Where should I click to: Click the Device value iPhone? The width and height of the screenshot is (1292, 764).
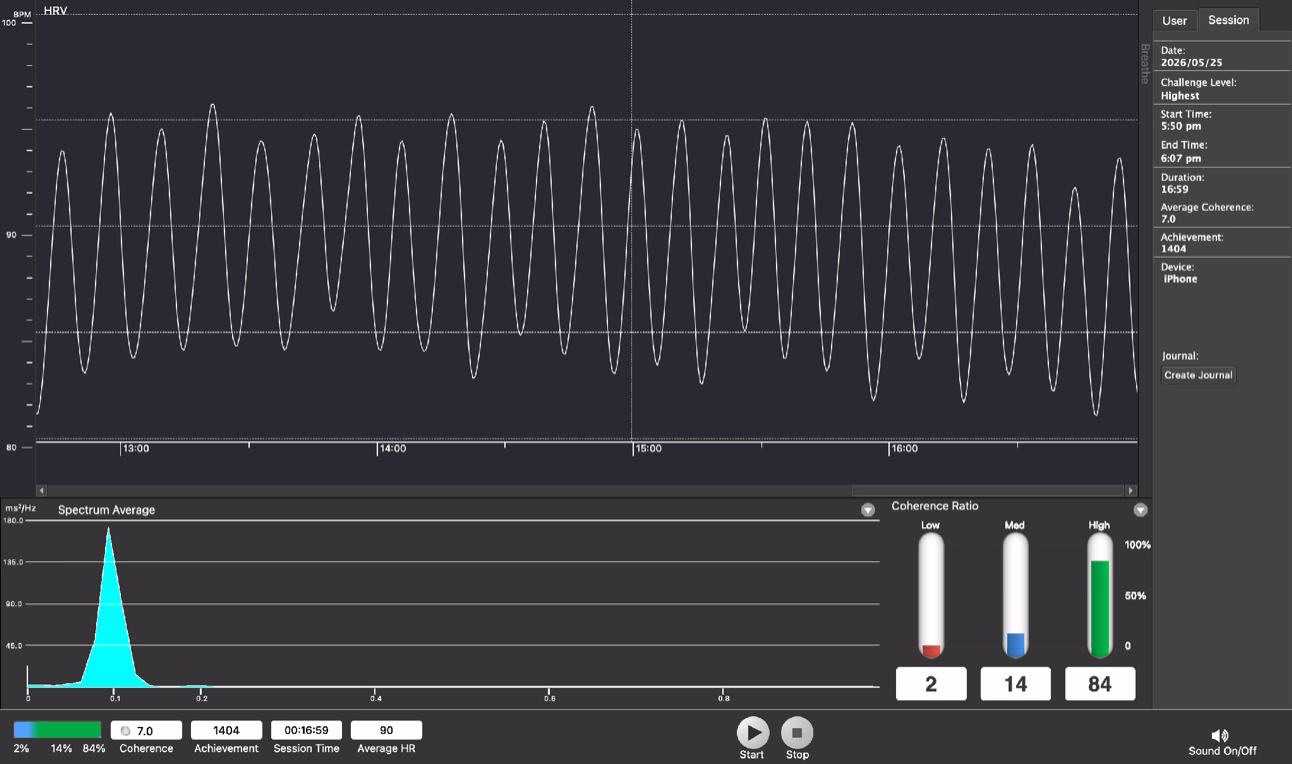pyautogui.click(x=1180, y=279)
